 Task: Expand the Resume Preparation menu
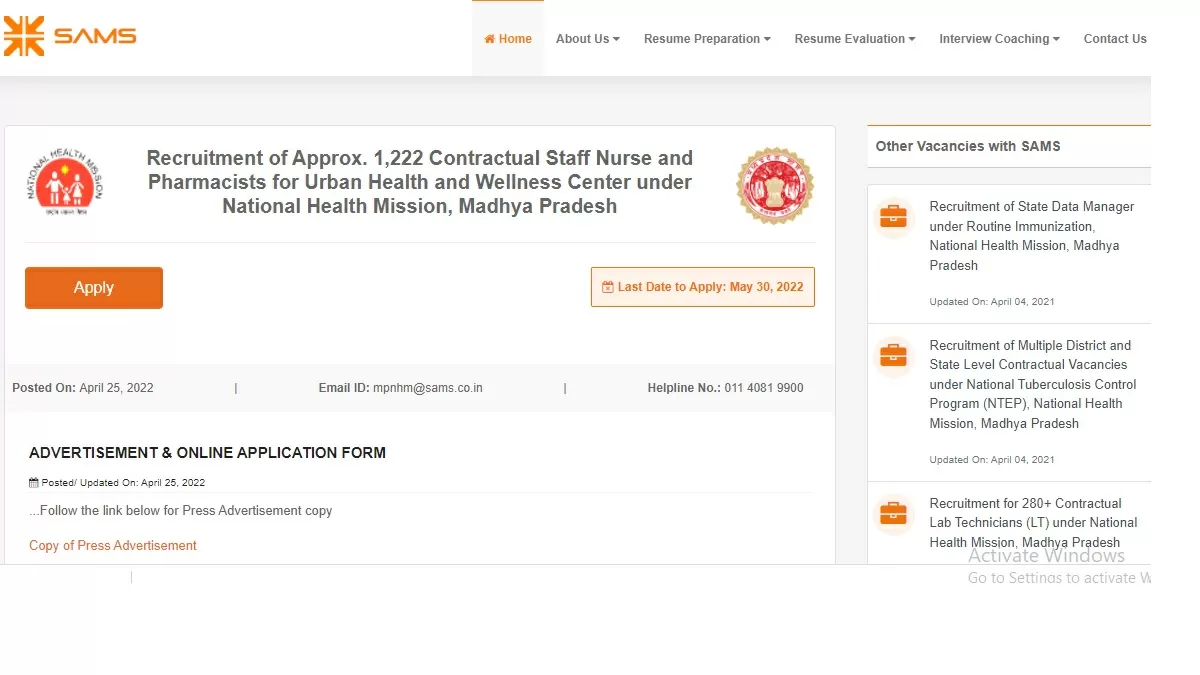[707, 39]
